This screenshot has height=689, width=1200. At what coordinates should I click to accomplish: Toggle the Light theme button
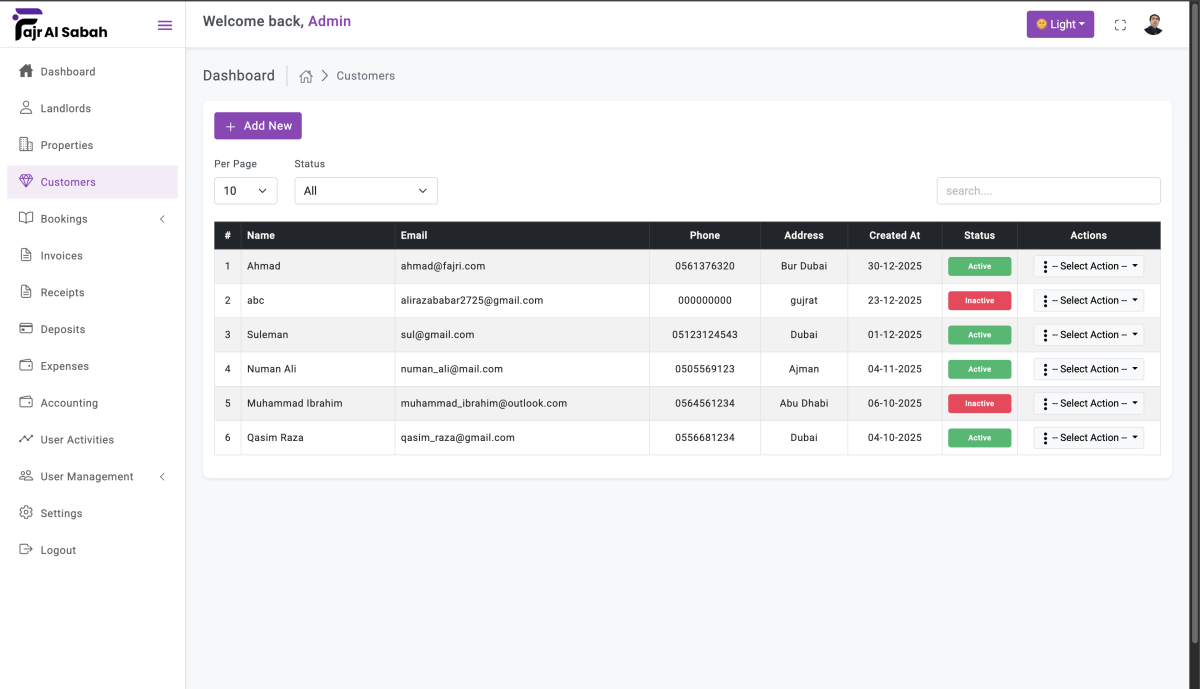[x=1060, y=25]
